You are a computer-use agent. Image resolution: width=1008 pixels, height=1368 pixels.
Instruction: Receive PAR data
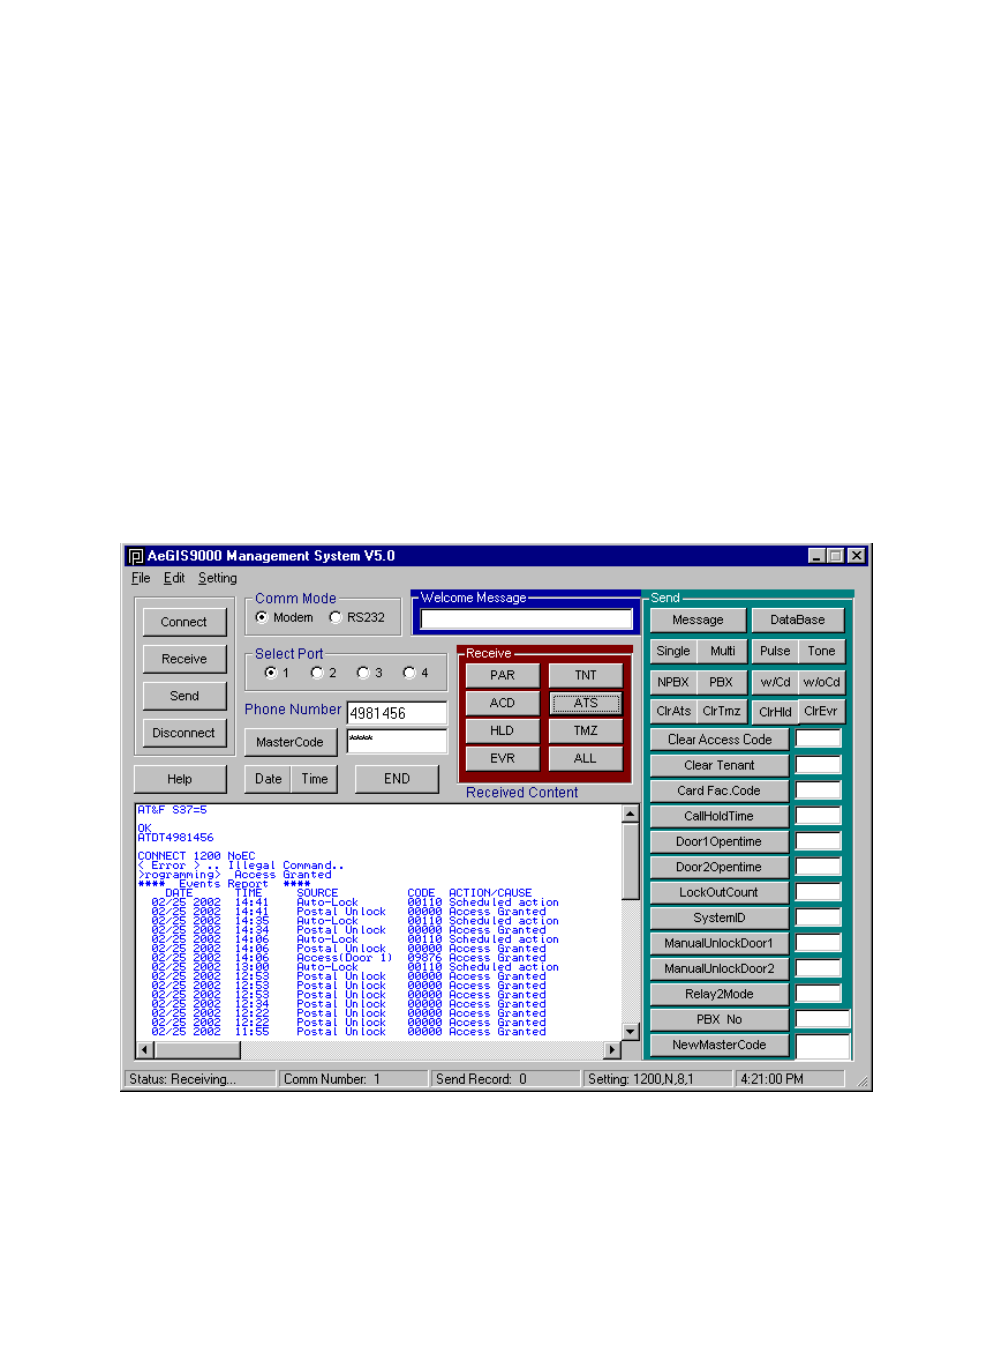coord(503,676)
